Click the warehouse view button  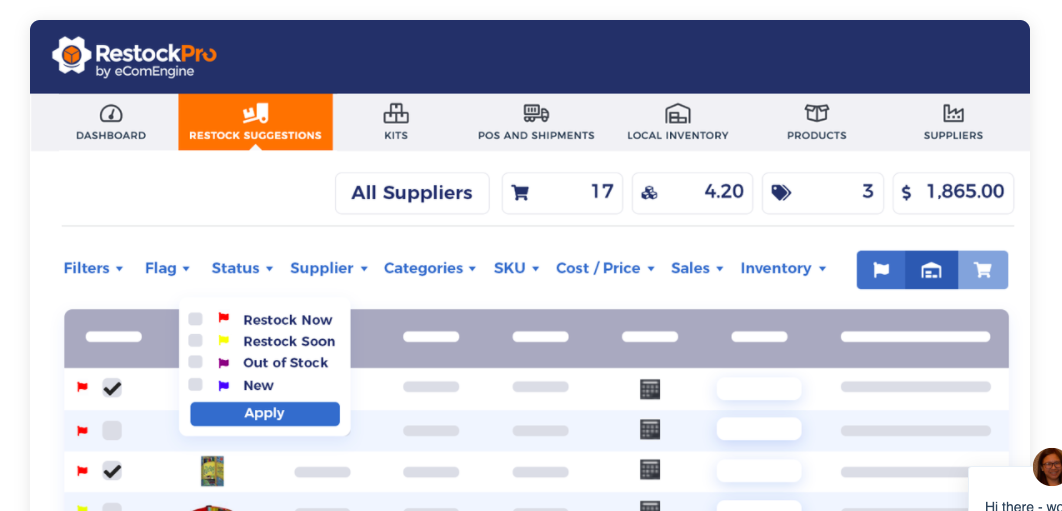coord(931,270)
